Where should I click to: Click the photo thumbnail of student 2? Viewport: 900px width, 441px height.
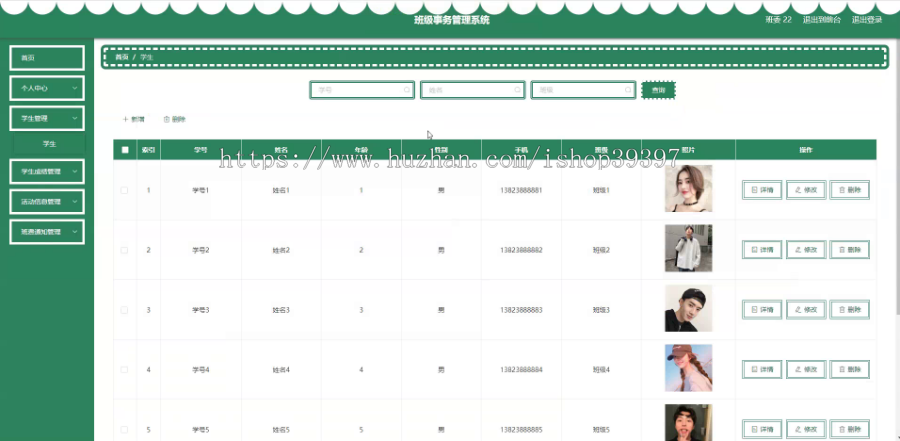click(x=688, y=248)
